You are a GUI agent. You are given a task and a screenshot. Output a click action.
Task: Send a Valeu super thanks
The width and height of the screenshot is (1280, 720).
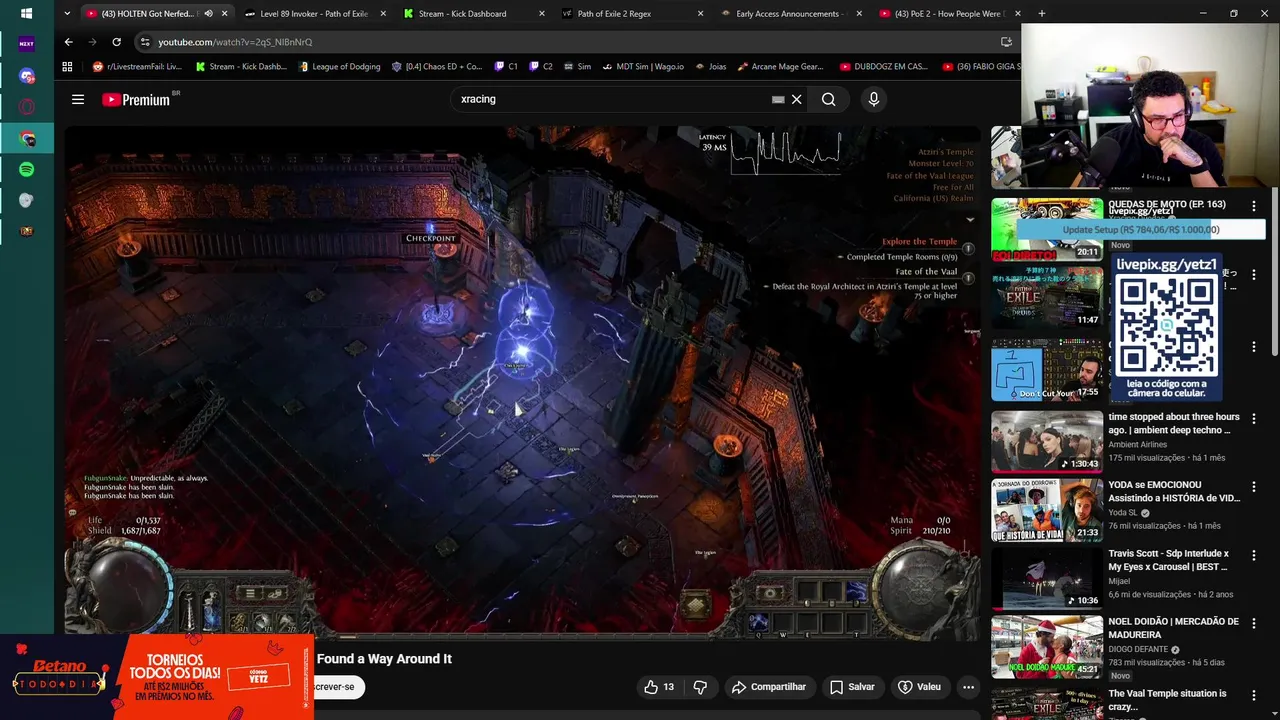[x=919, y=687]
